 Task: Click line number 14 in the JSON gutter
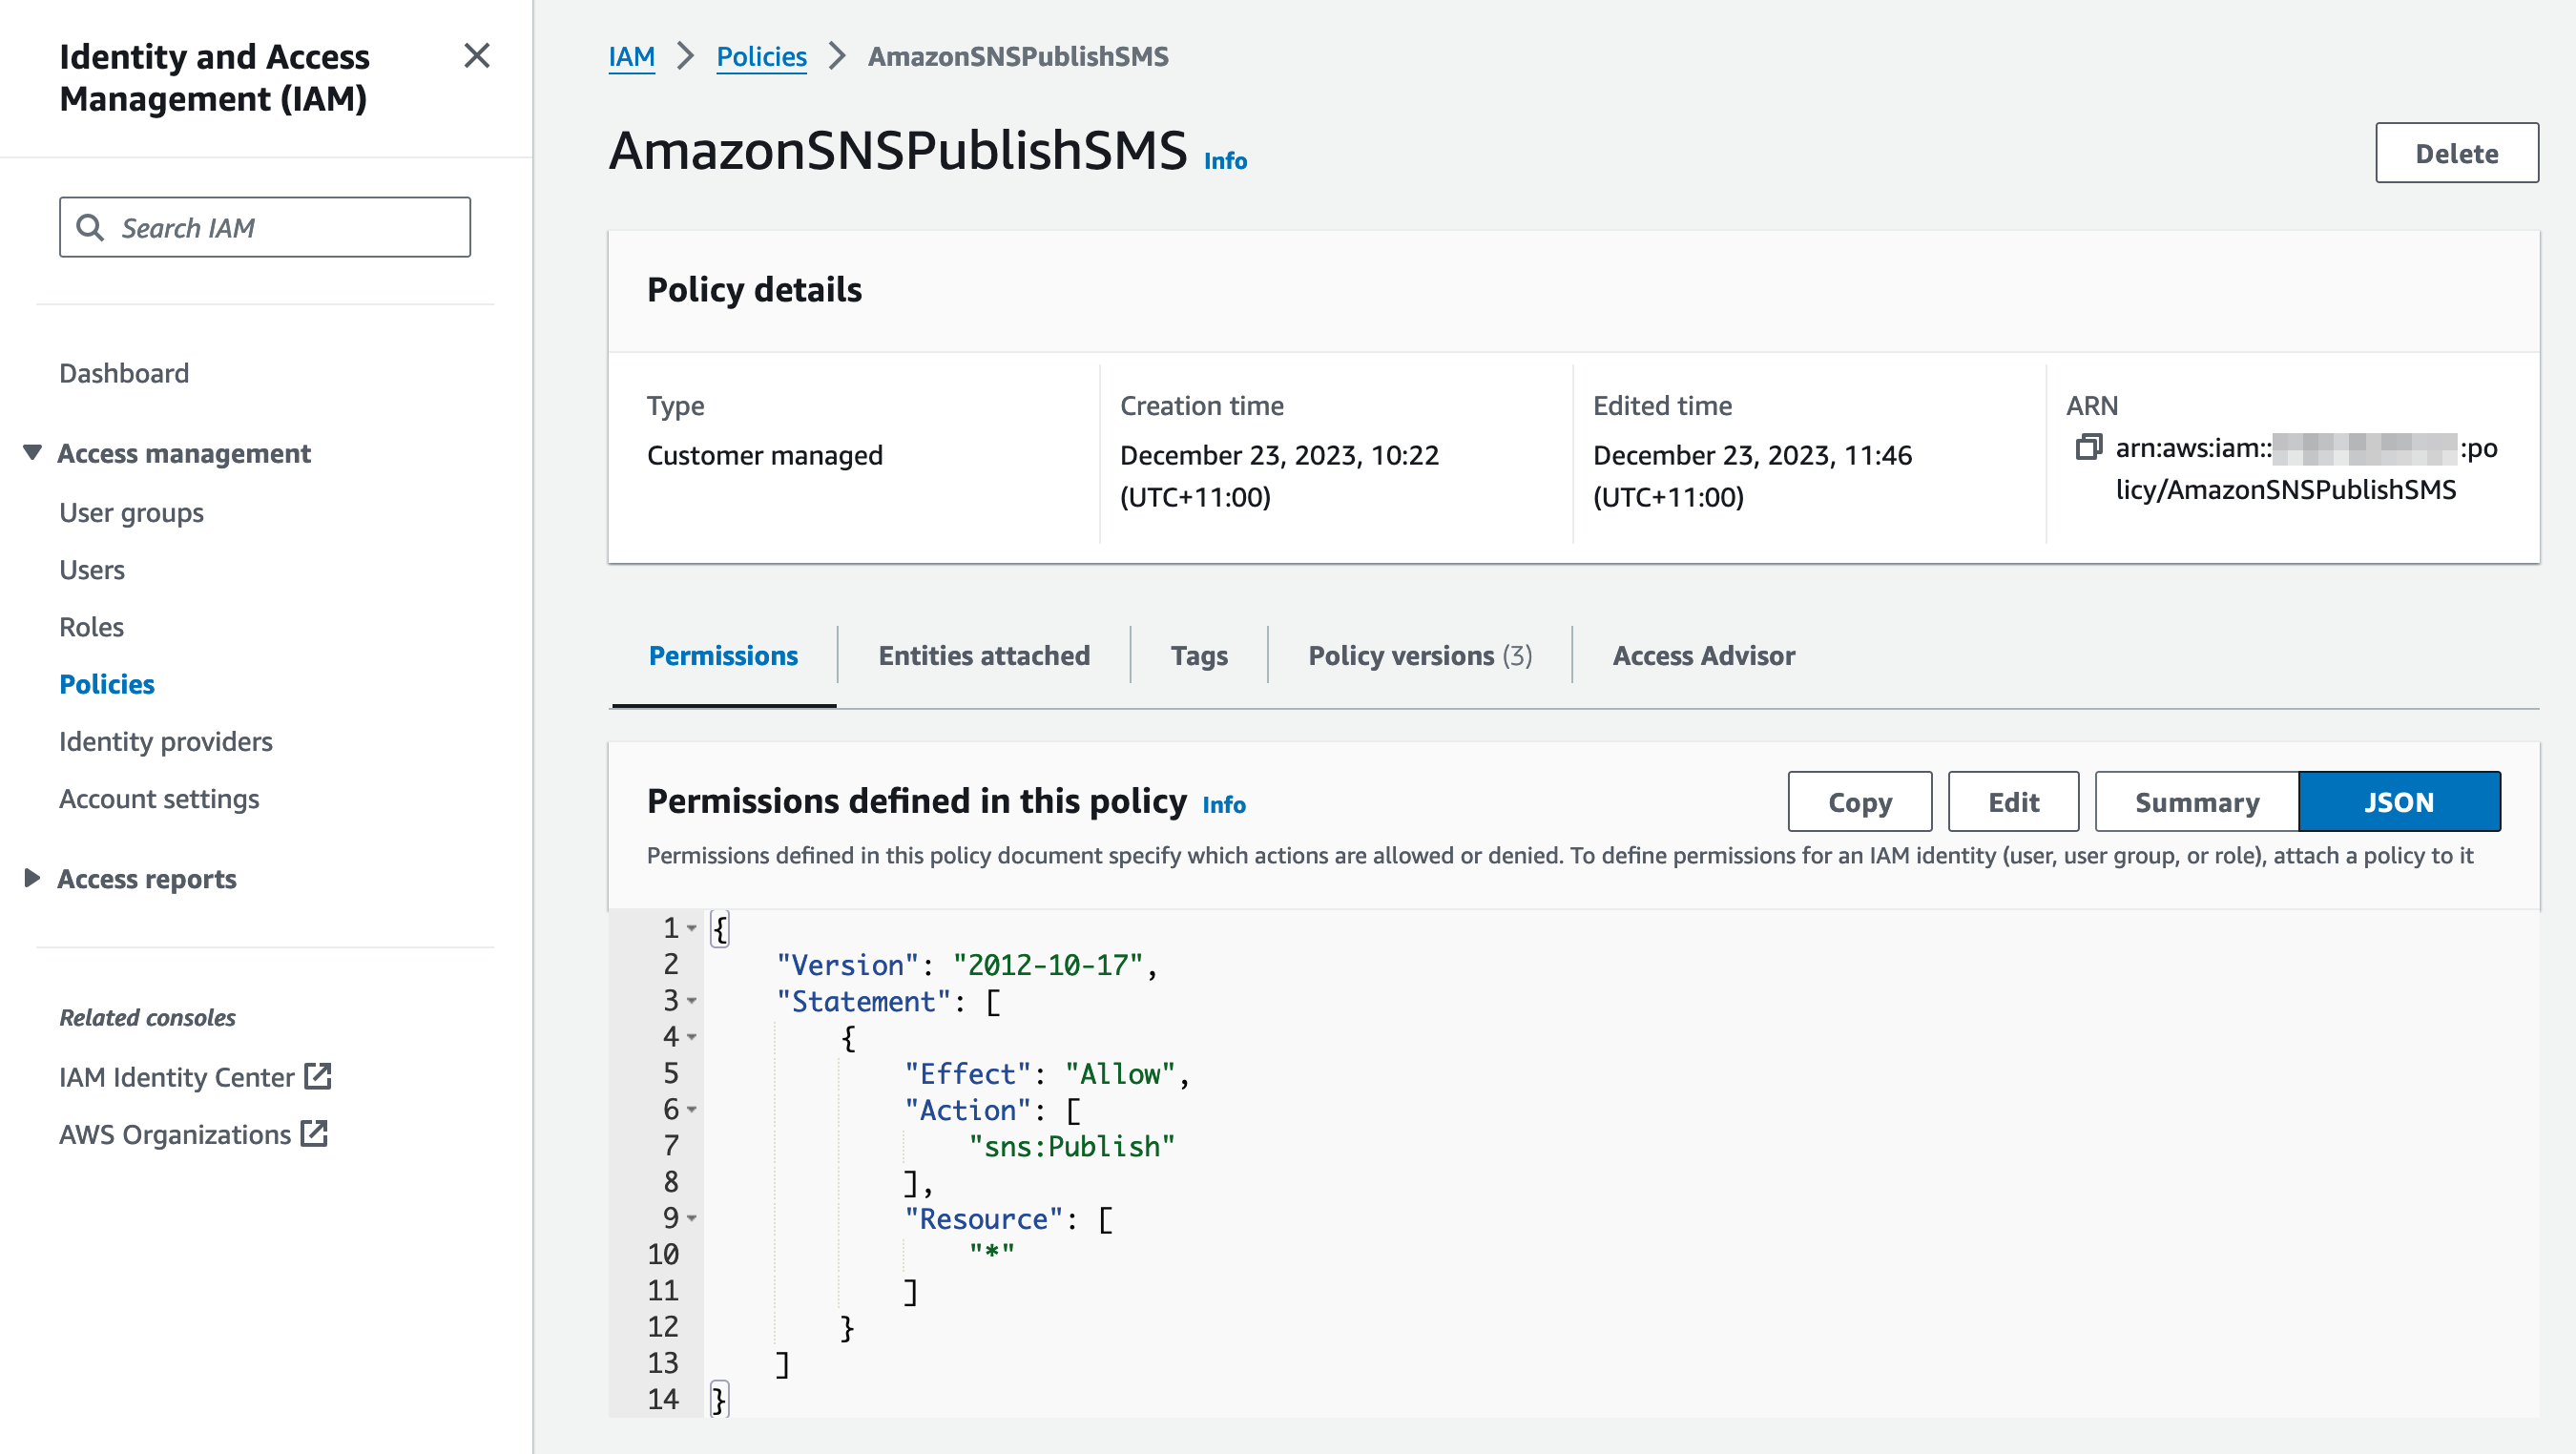point(662,1399)
